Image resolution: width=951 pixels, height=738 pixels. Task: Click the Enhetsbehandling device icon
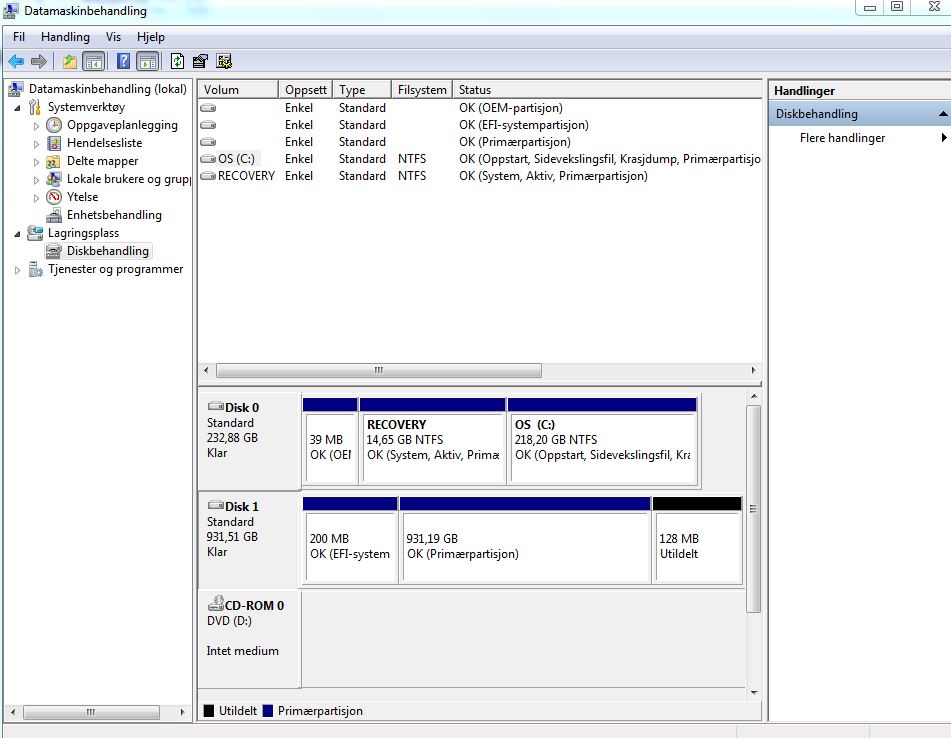pos(54,215)
